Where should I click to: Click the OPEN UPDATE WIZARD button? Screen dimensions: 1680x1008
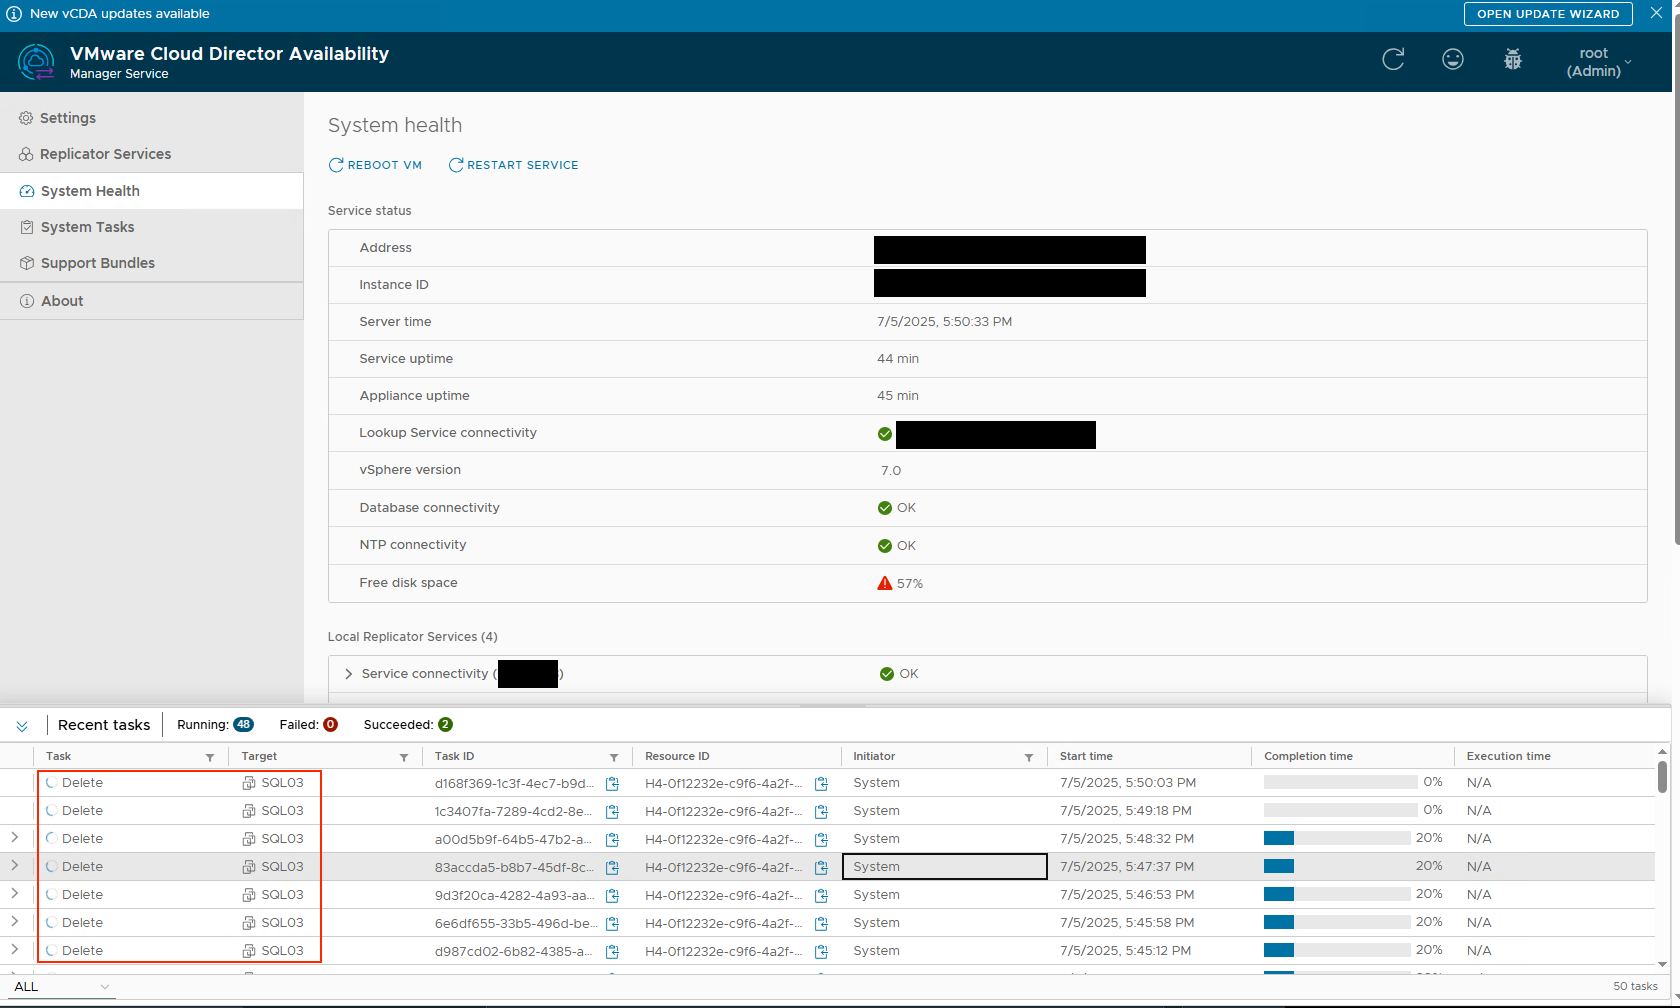tap(1548, 14)
